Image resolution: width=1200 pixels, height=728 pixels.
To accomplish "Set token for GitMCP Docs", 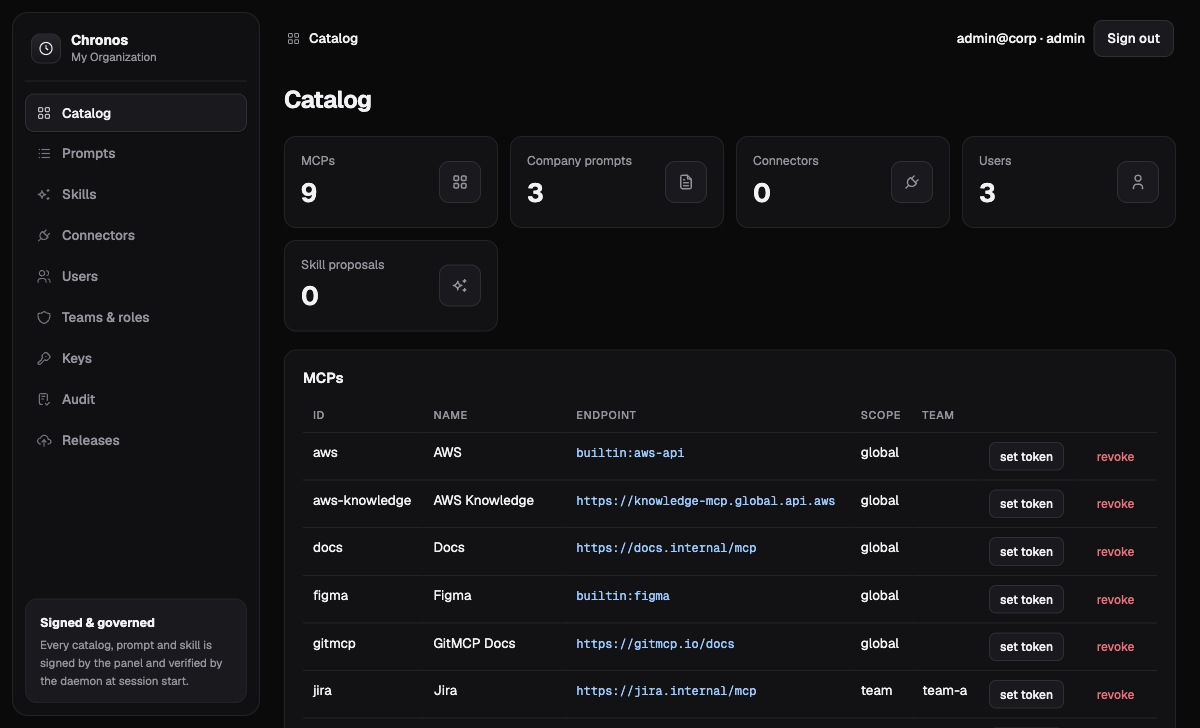I will (1026, 647).
